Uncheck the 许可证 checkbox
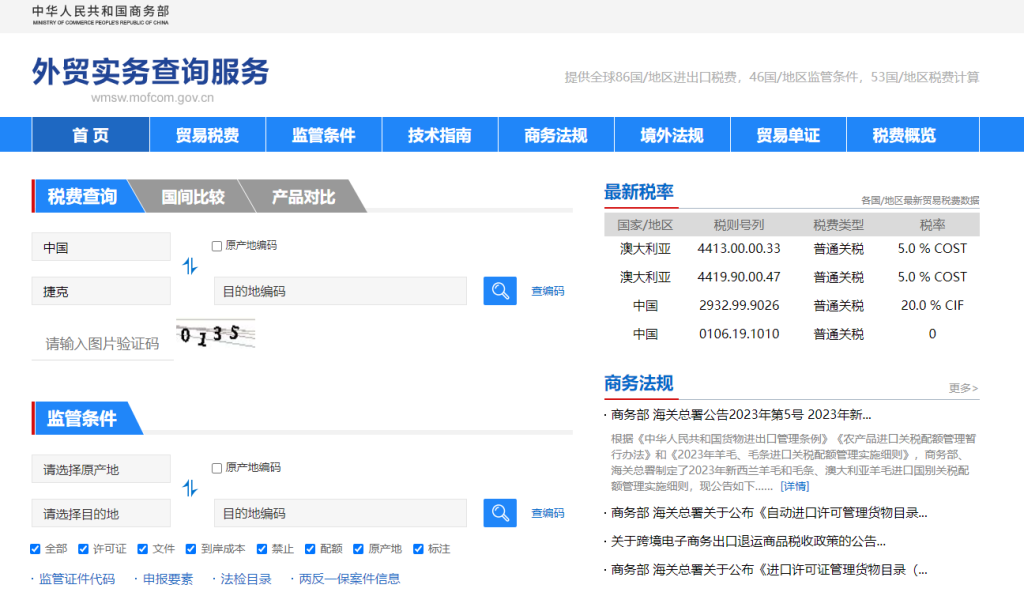This screenshot has height=596, width=1024. click(83, 549)
